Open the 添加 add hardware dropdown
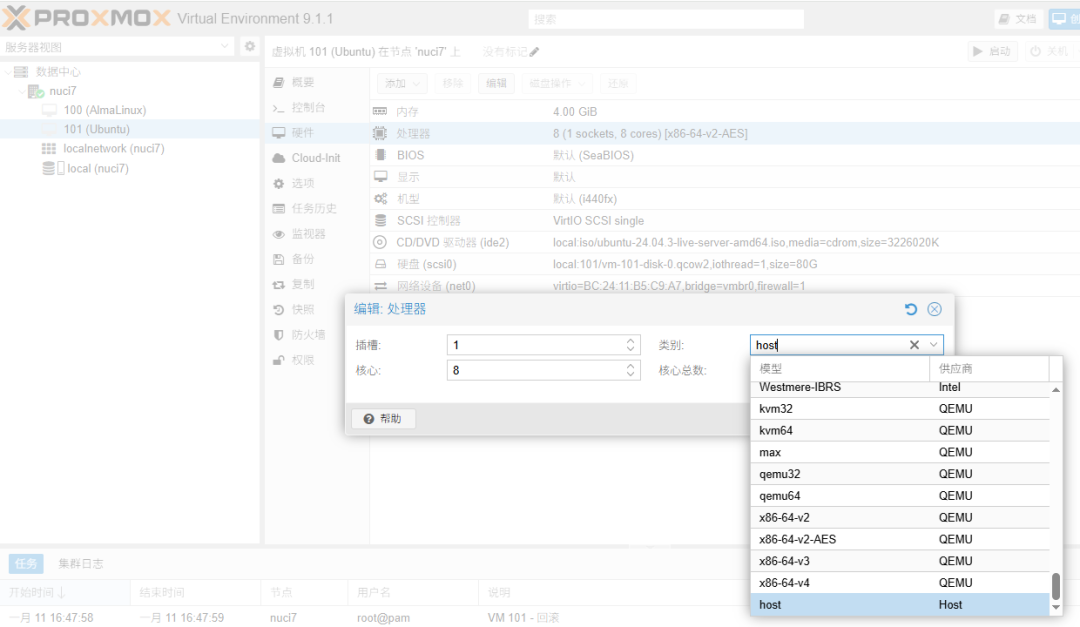This screenshot has height=627, width=1080. tap(402, 83)
